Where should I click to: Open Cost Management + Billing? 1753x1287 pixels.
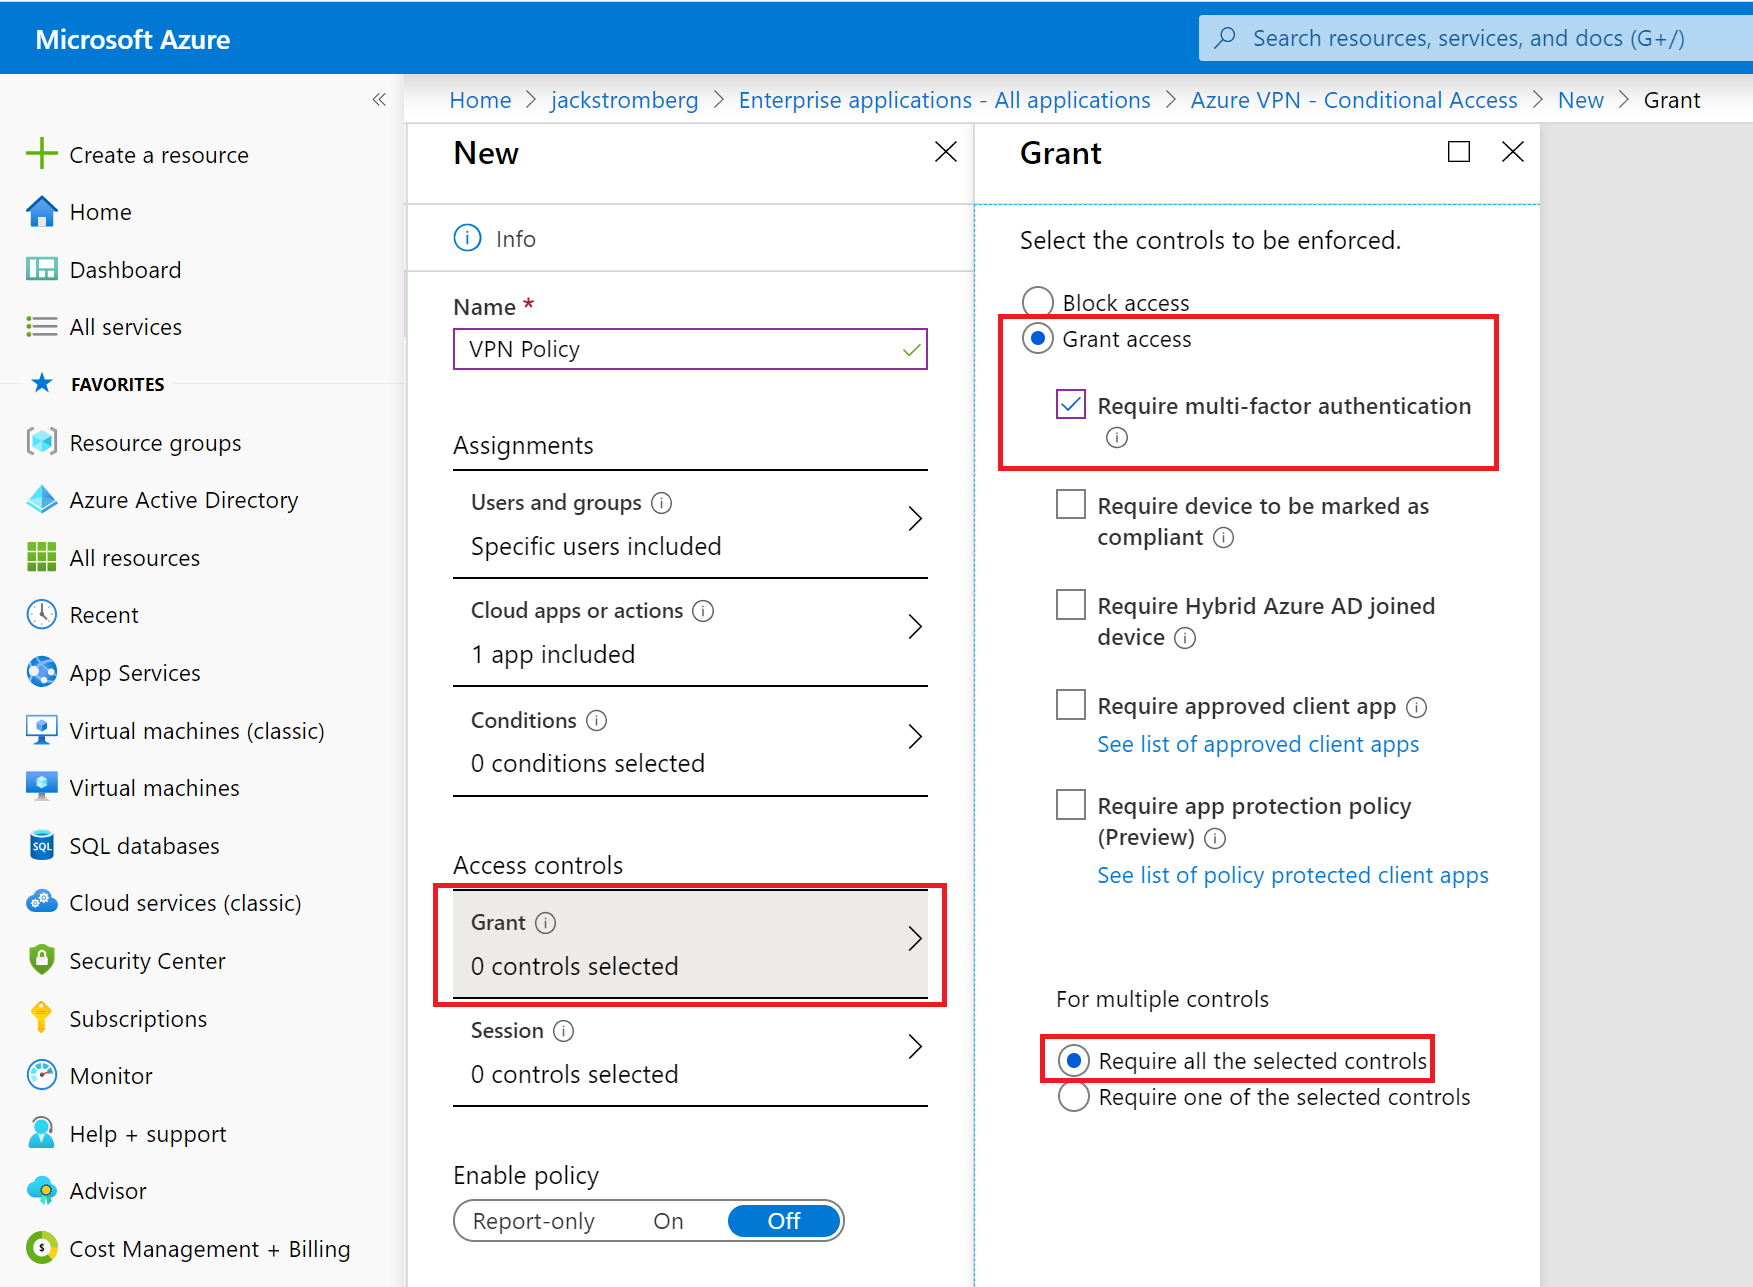(x=209, y=1248)
